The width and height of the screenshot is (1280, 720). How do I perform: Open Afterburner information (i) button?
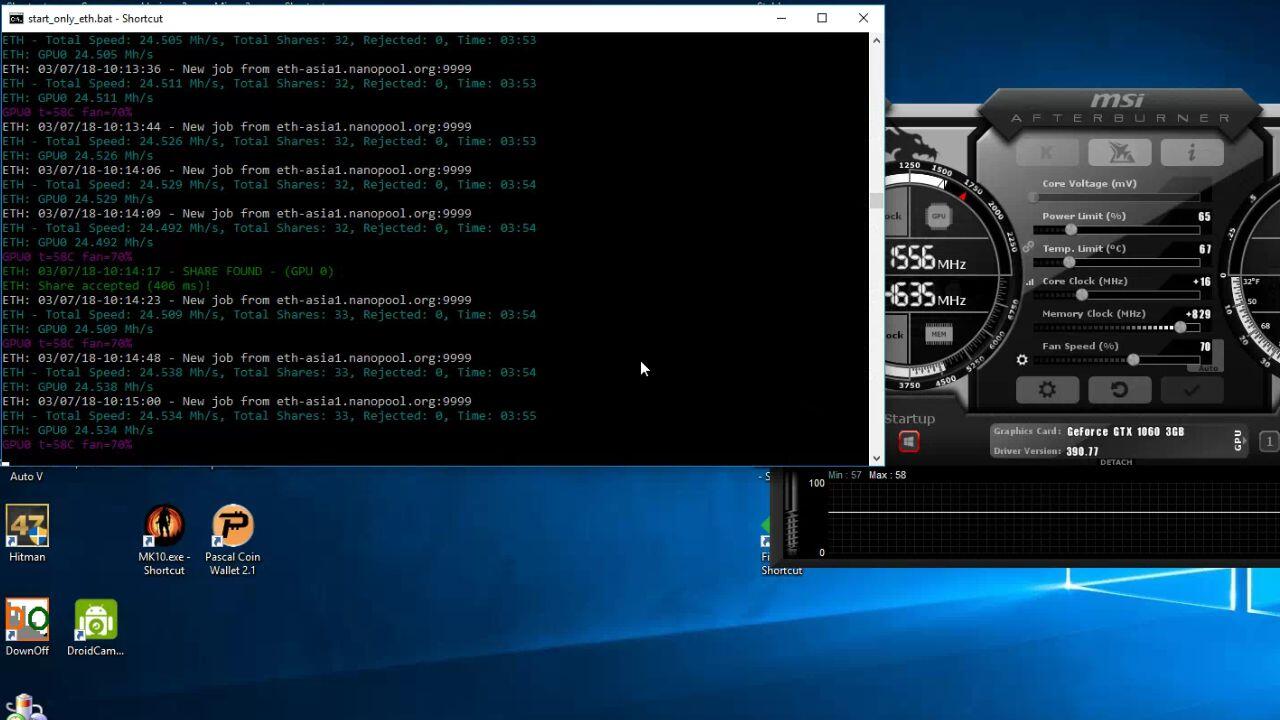pyautogui.click(x=1191, y=152)
